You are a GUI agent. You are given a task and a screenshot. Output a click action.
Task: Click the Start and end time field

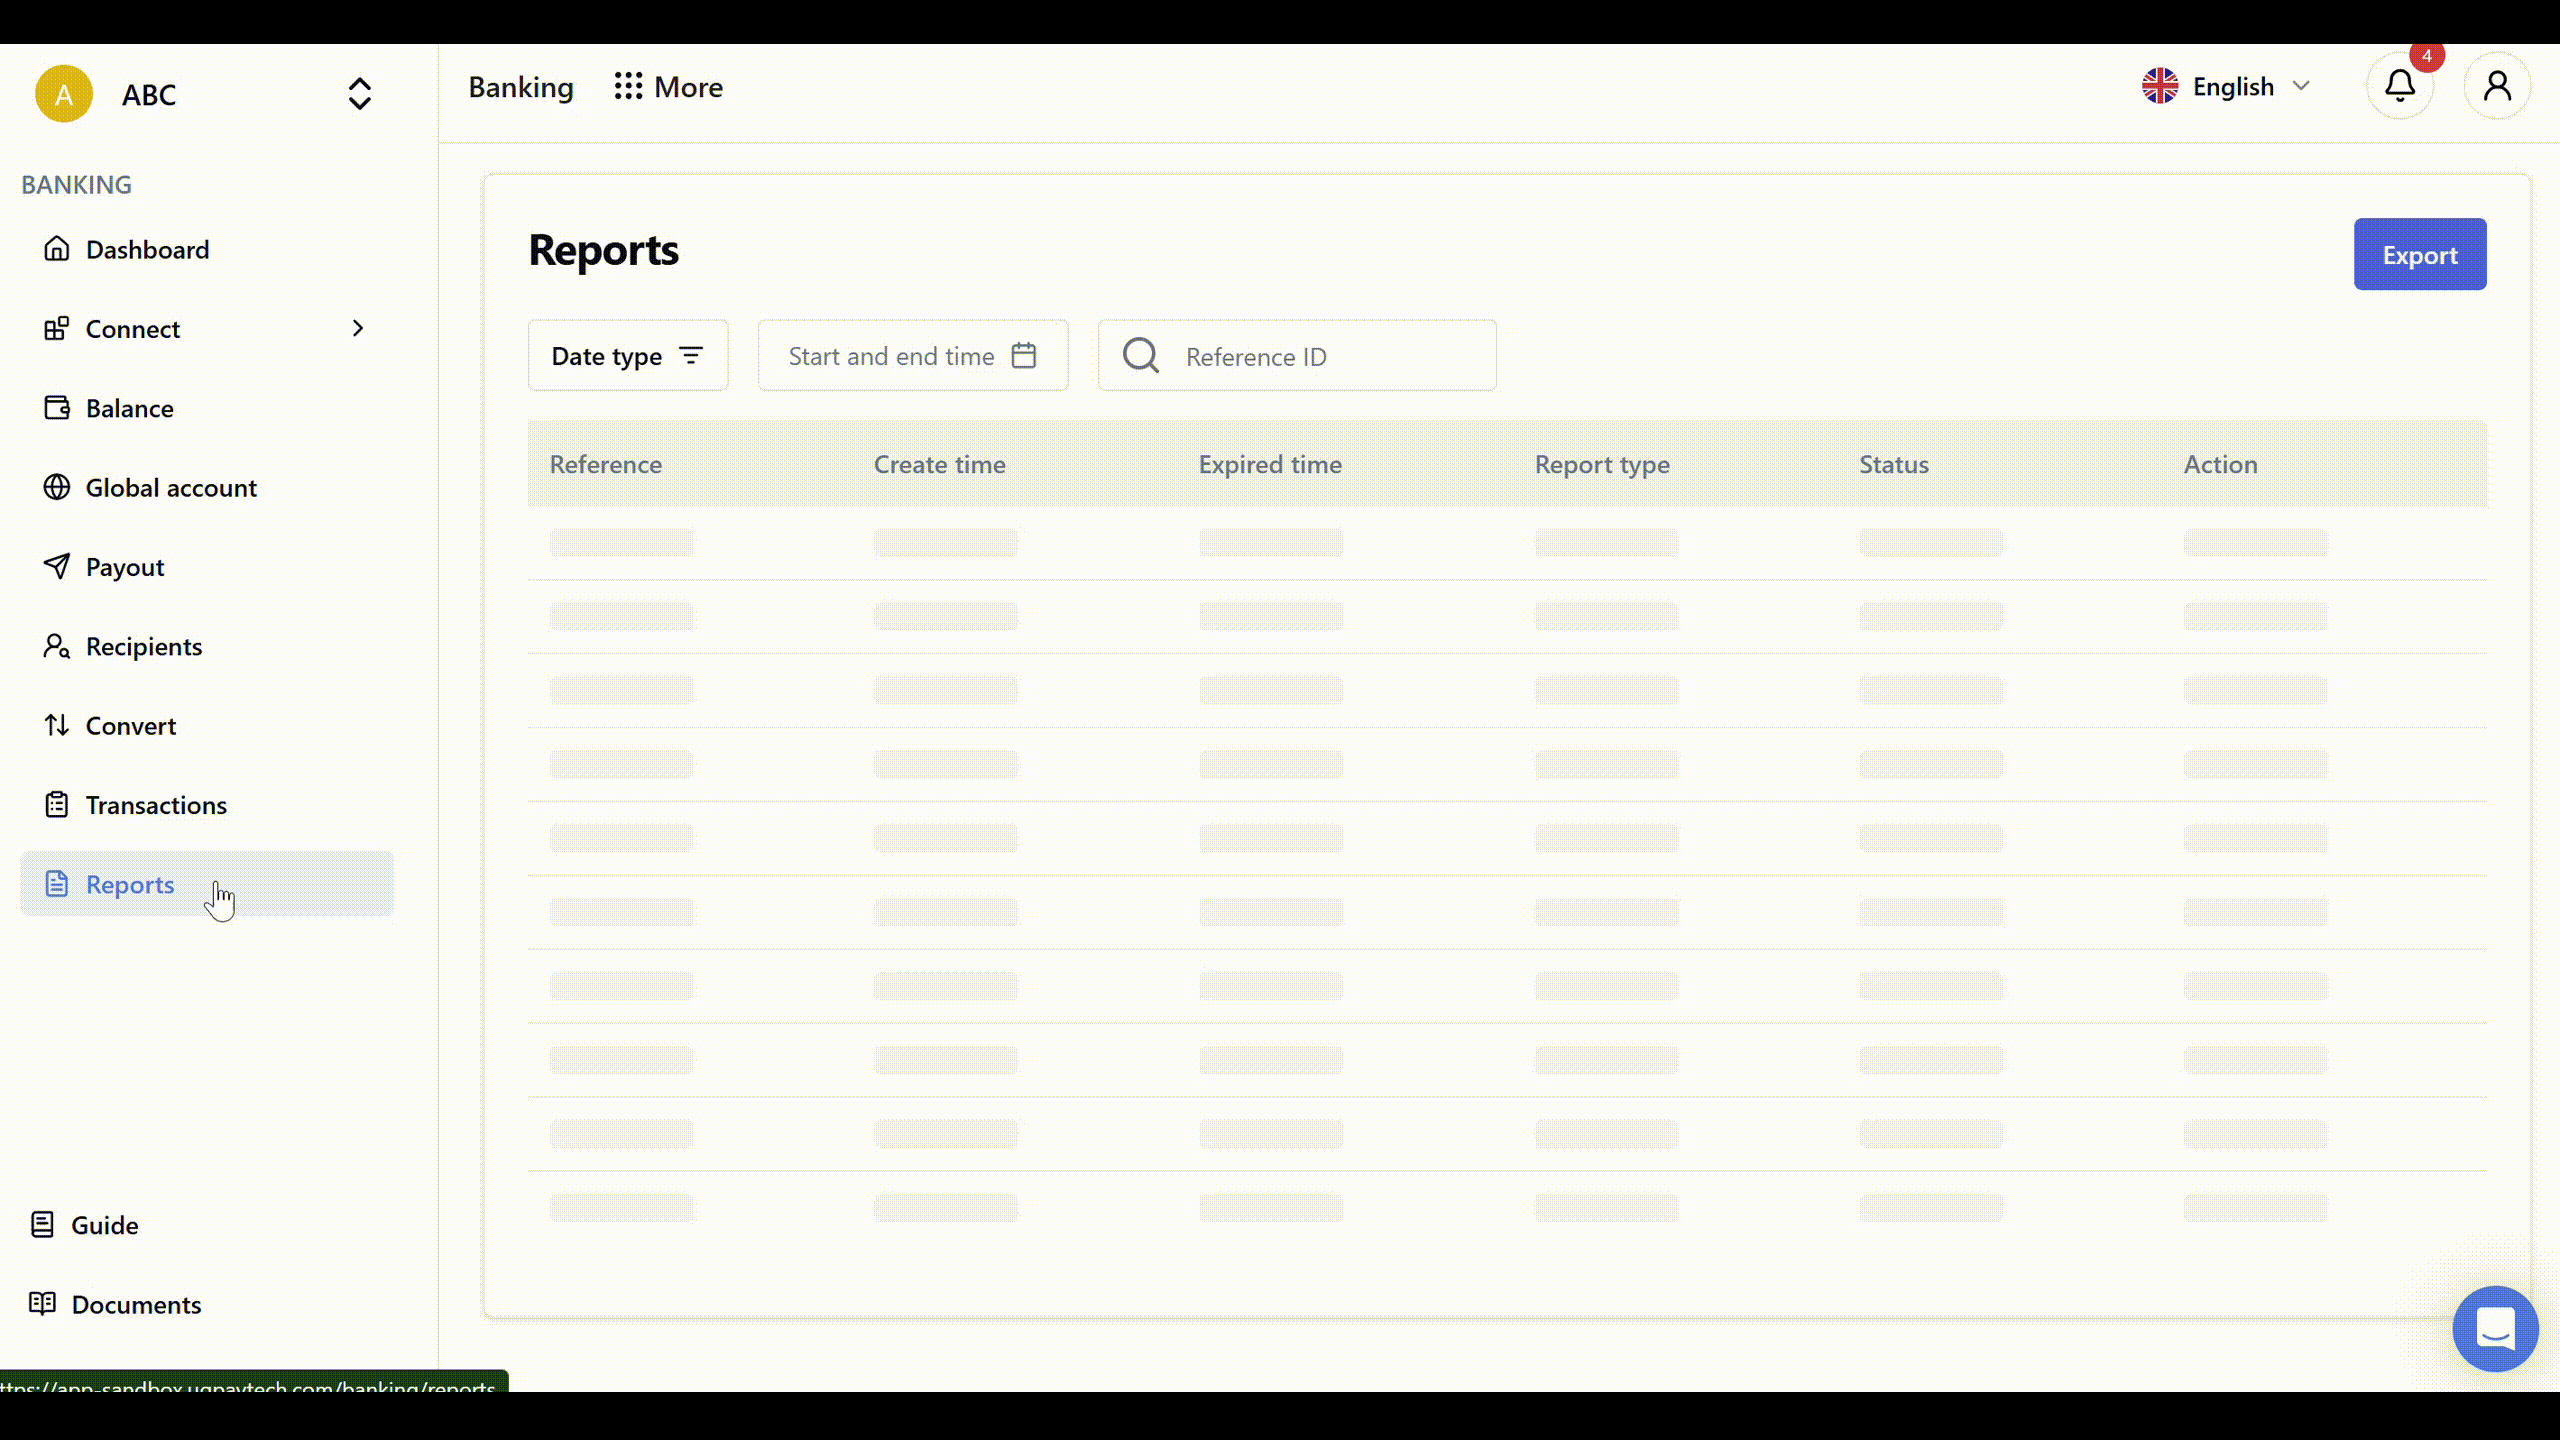click(913, 355)
